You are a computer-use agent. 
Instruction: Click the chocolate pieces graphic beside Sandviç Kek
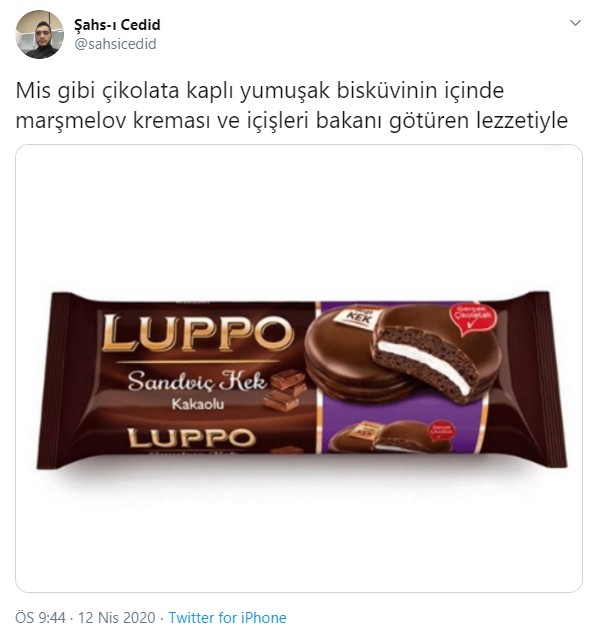(x=286, y=390)
